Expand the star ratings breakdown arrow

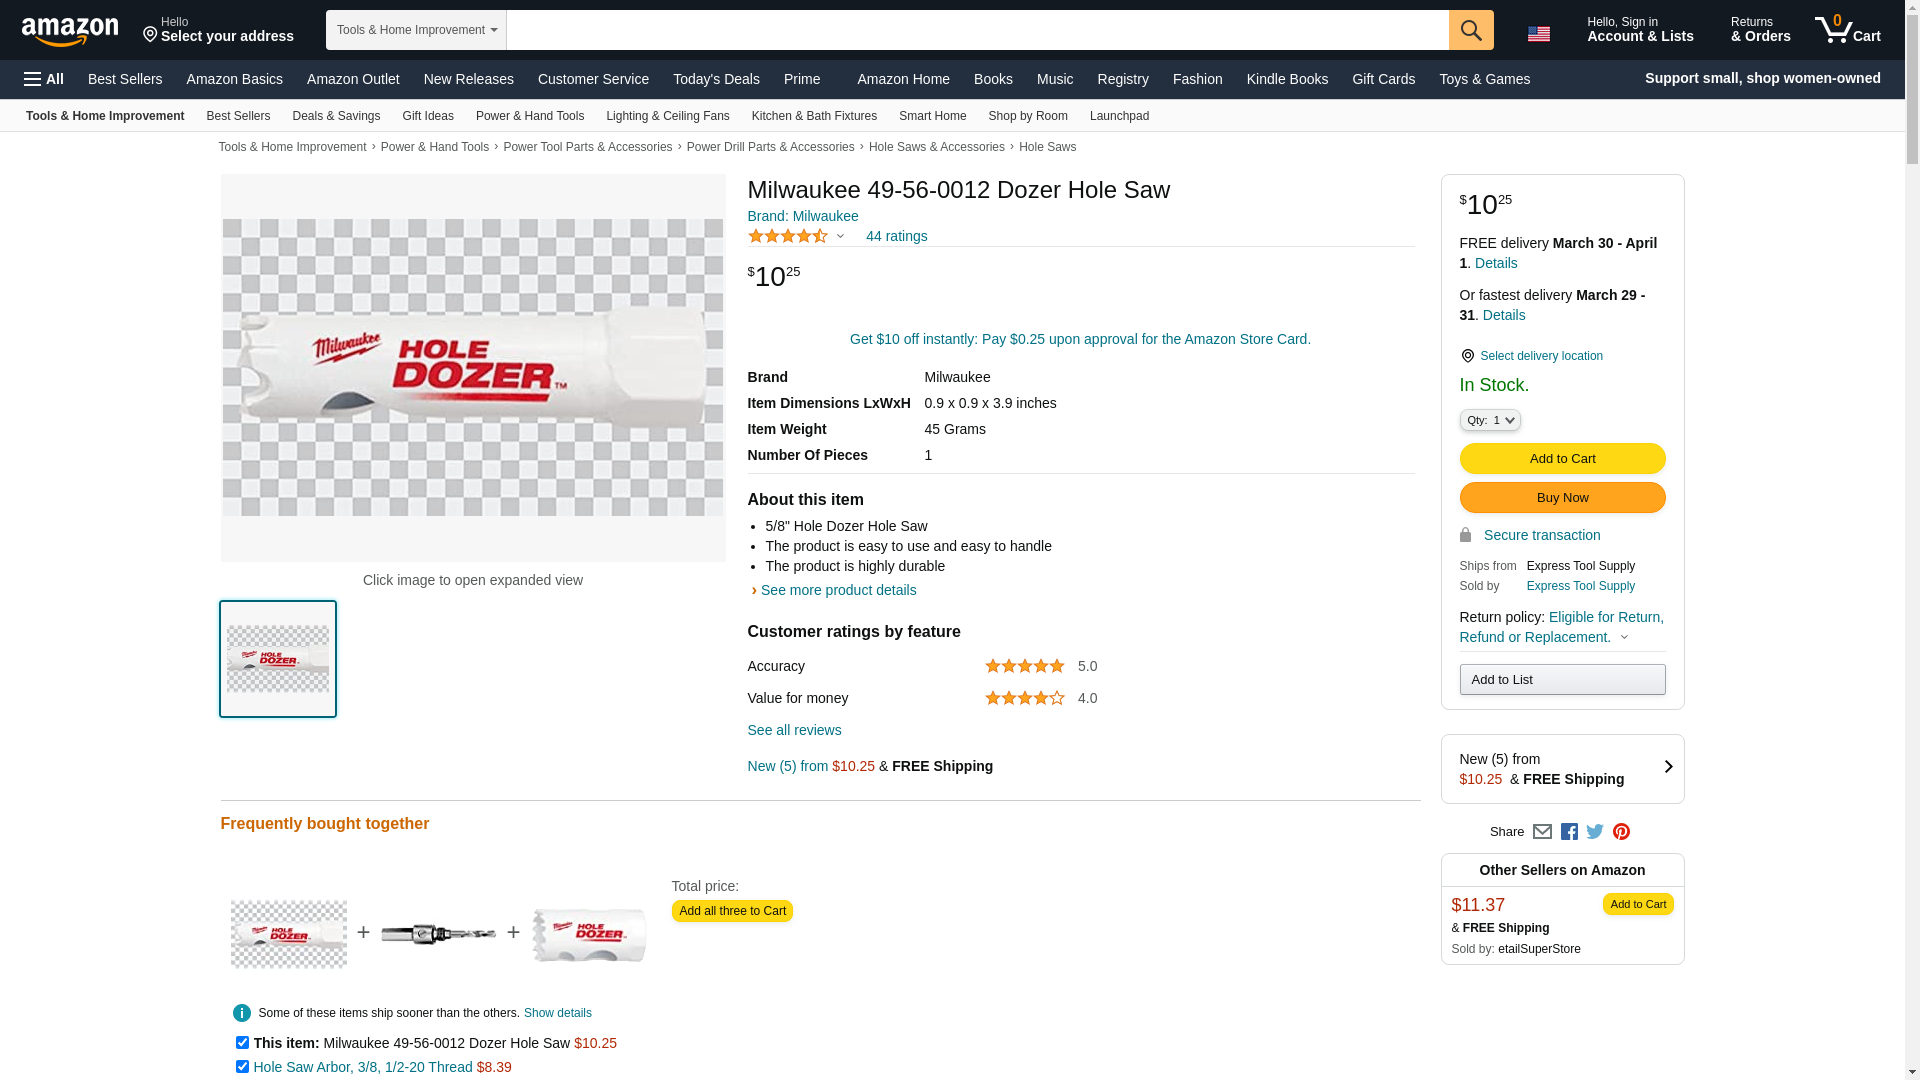tap(840, 237)
